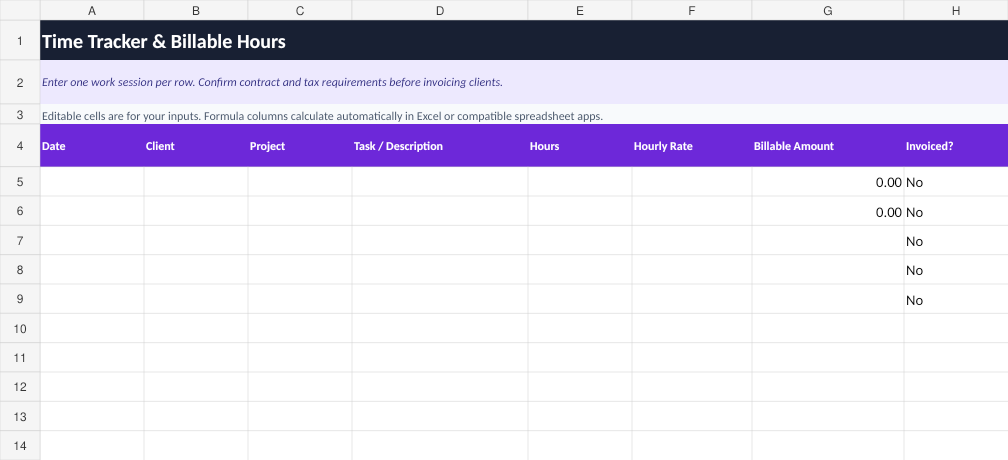Select the corner select-all box
Screen dimensions: 1008x460
pyautogui.click(x=20, y=10)
